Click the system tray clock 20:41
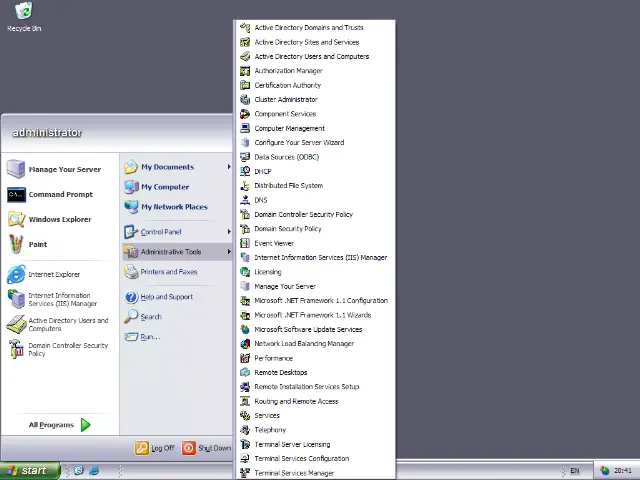The height and width of the screenshot is (480, 640). tap(623, 471)
